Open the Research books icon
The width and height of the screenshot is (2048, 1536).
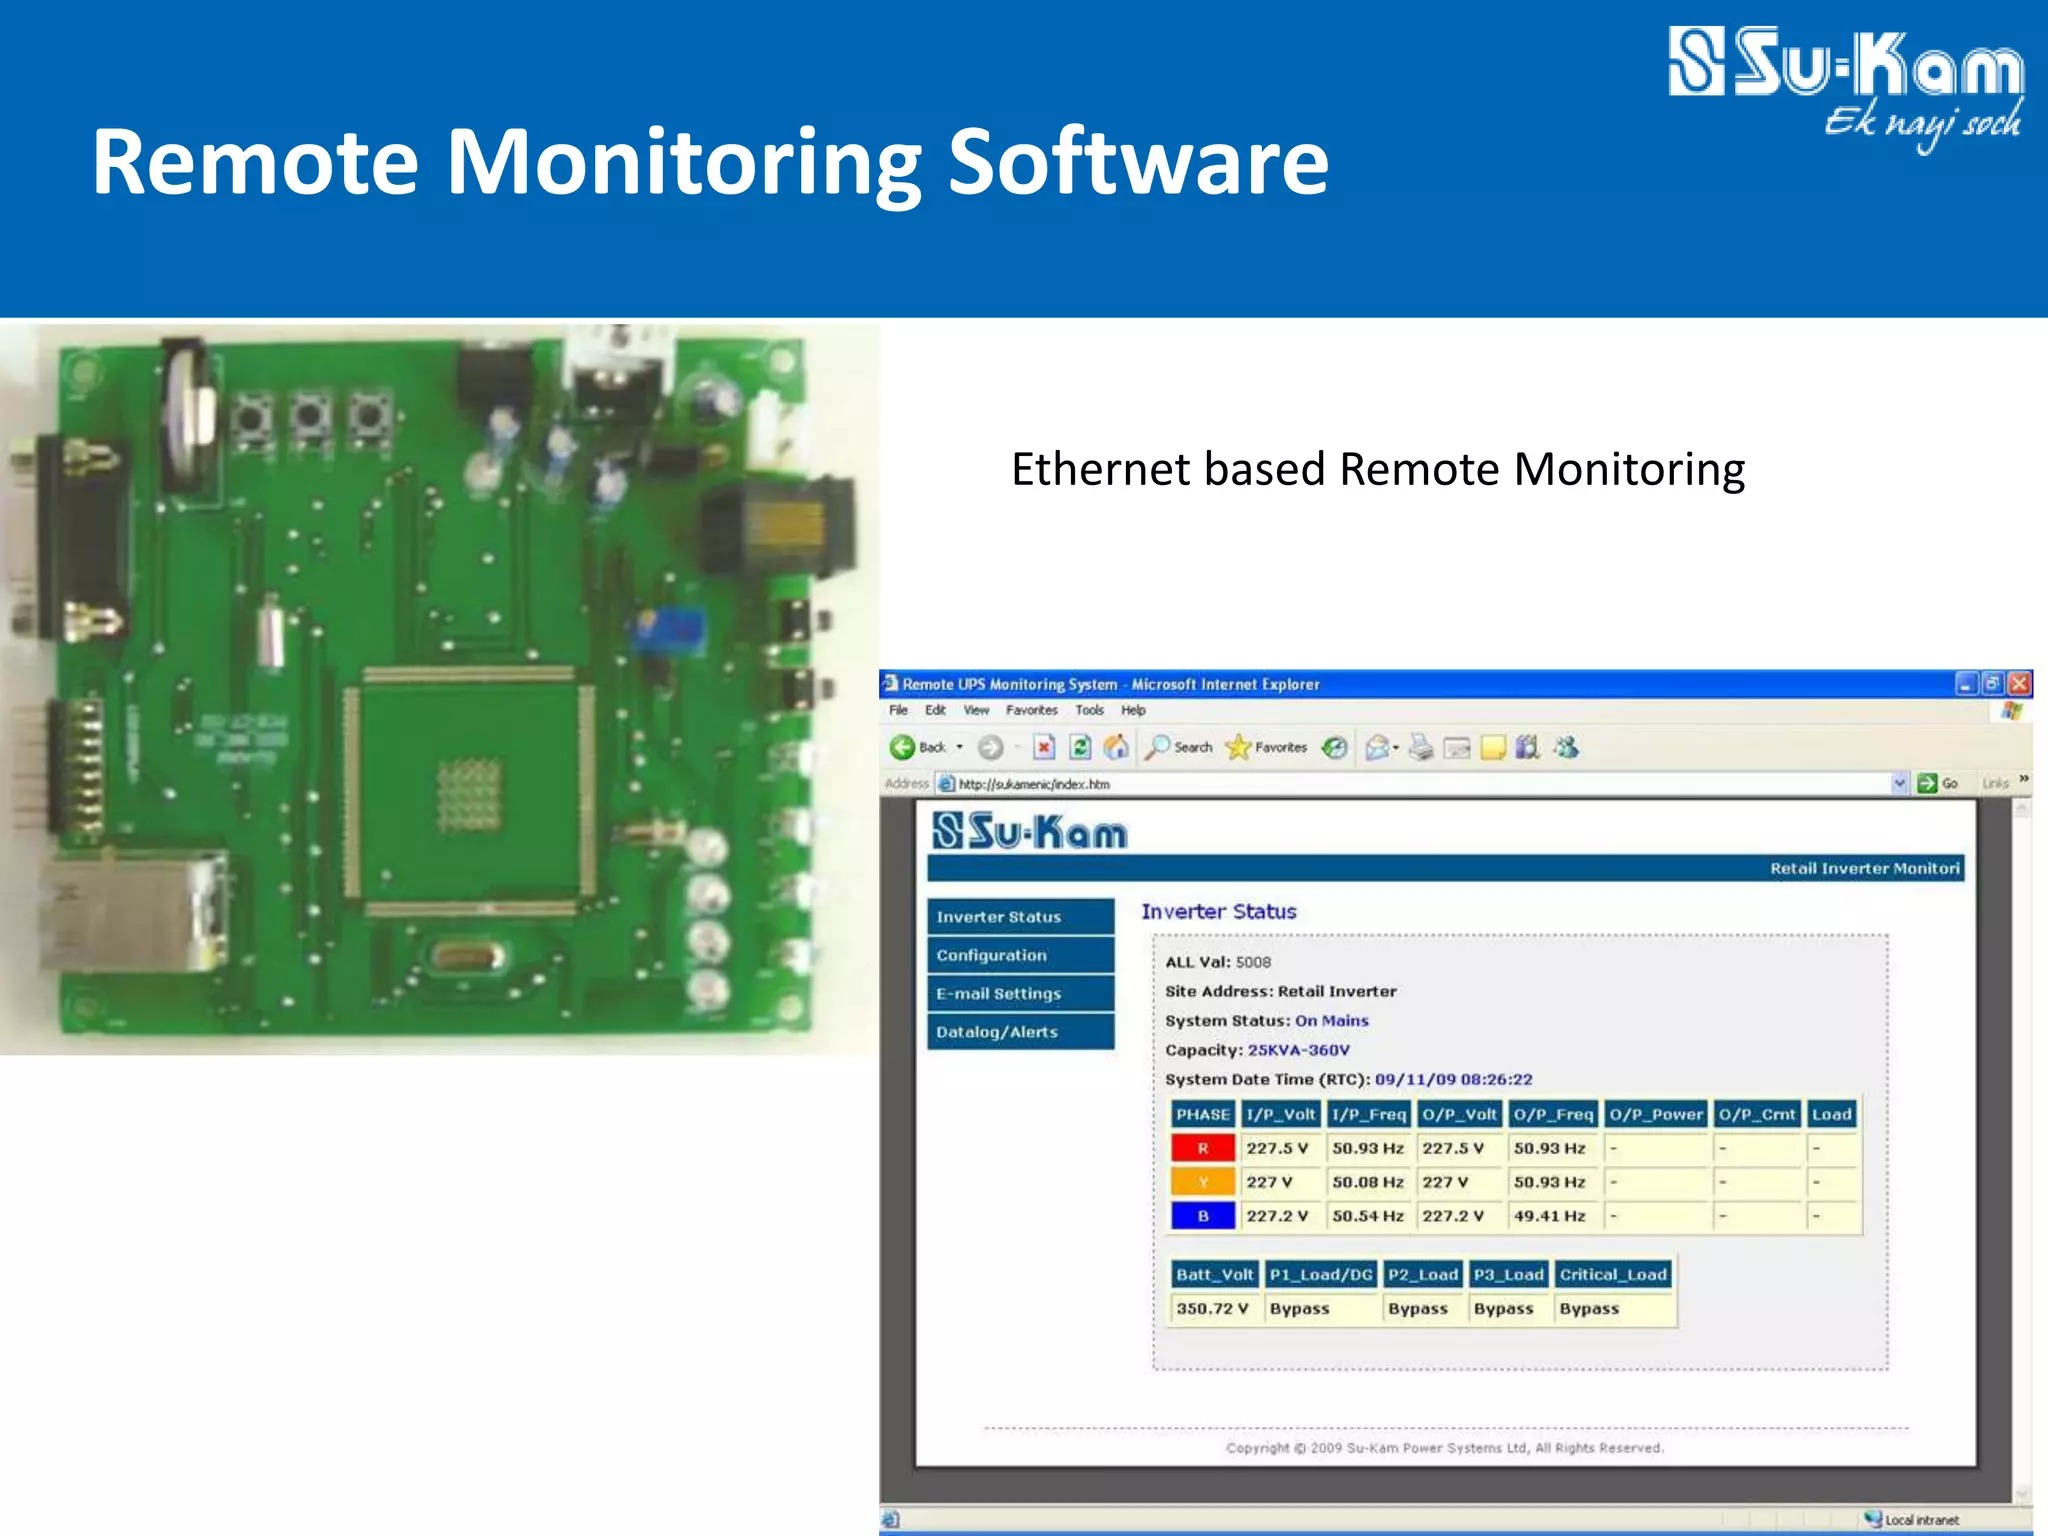click(x=1528, y=747)
